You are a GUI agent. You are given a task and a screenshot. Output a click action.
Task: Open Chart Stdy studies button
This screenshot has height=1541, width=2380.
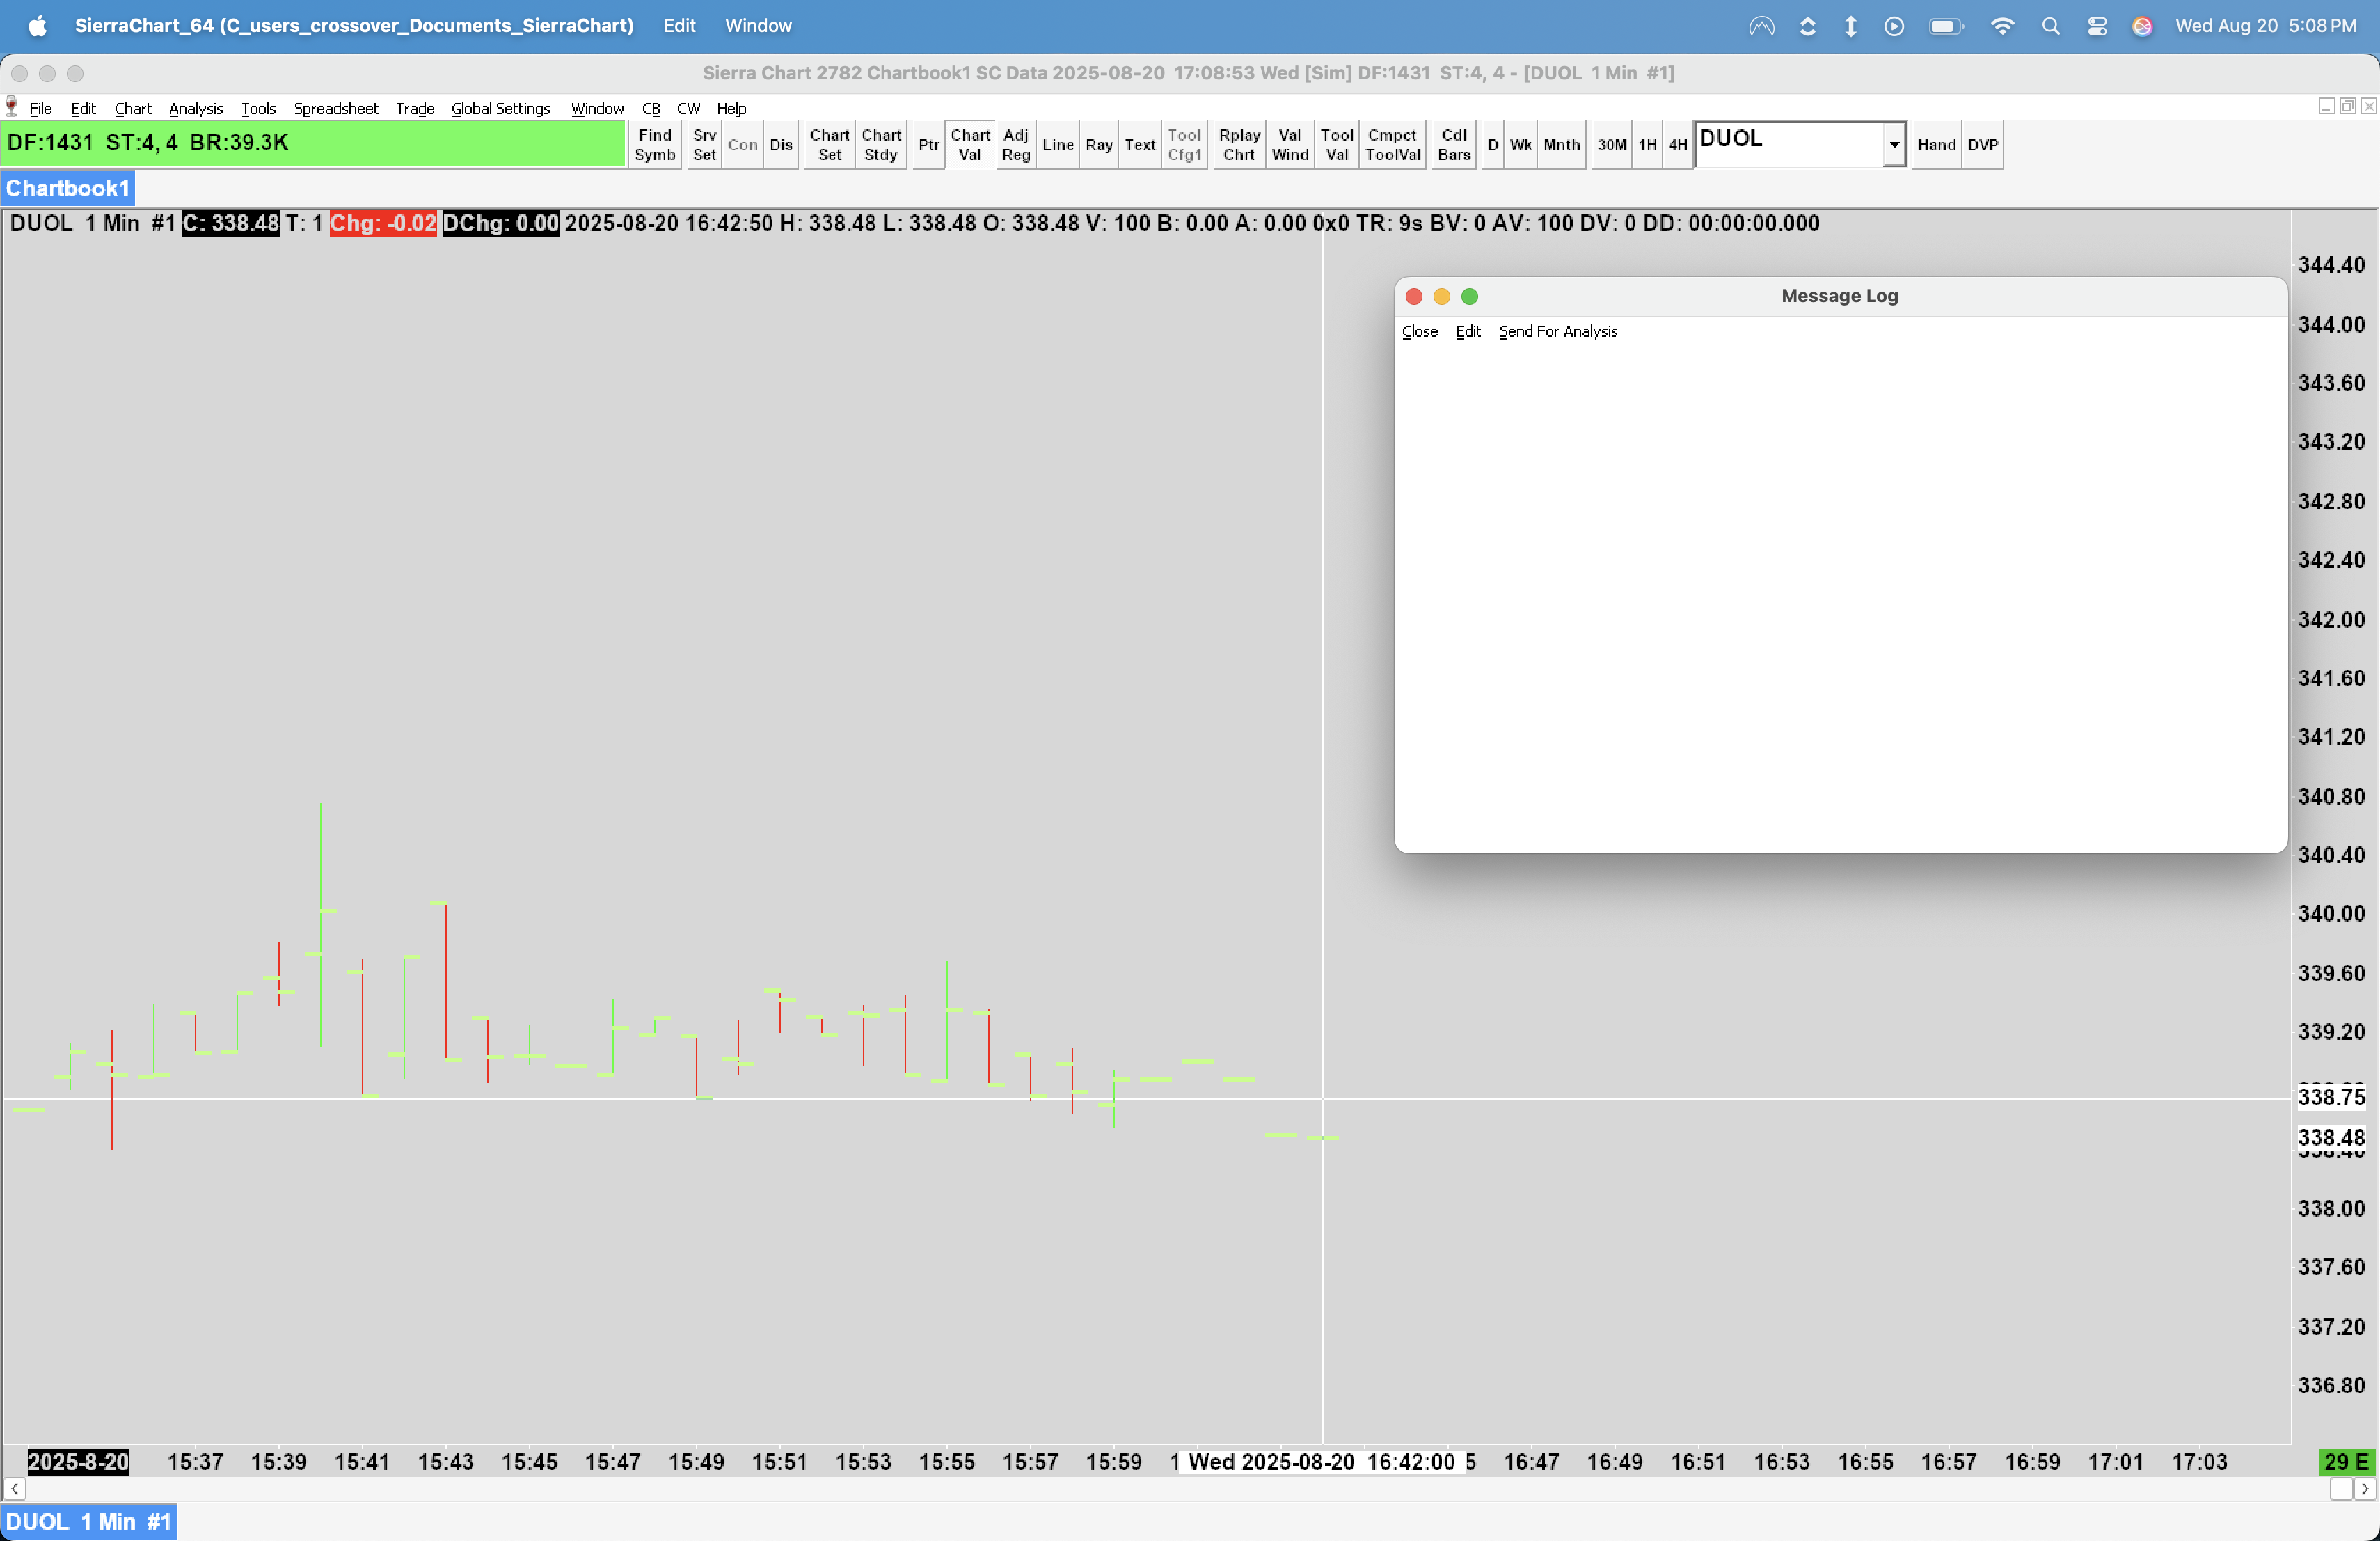pyautogui.click(x=880, y=145)
